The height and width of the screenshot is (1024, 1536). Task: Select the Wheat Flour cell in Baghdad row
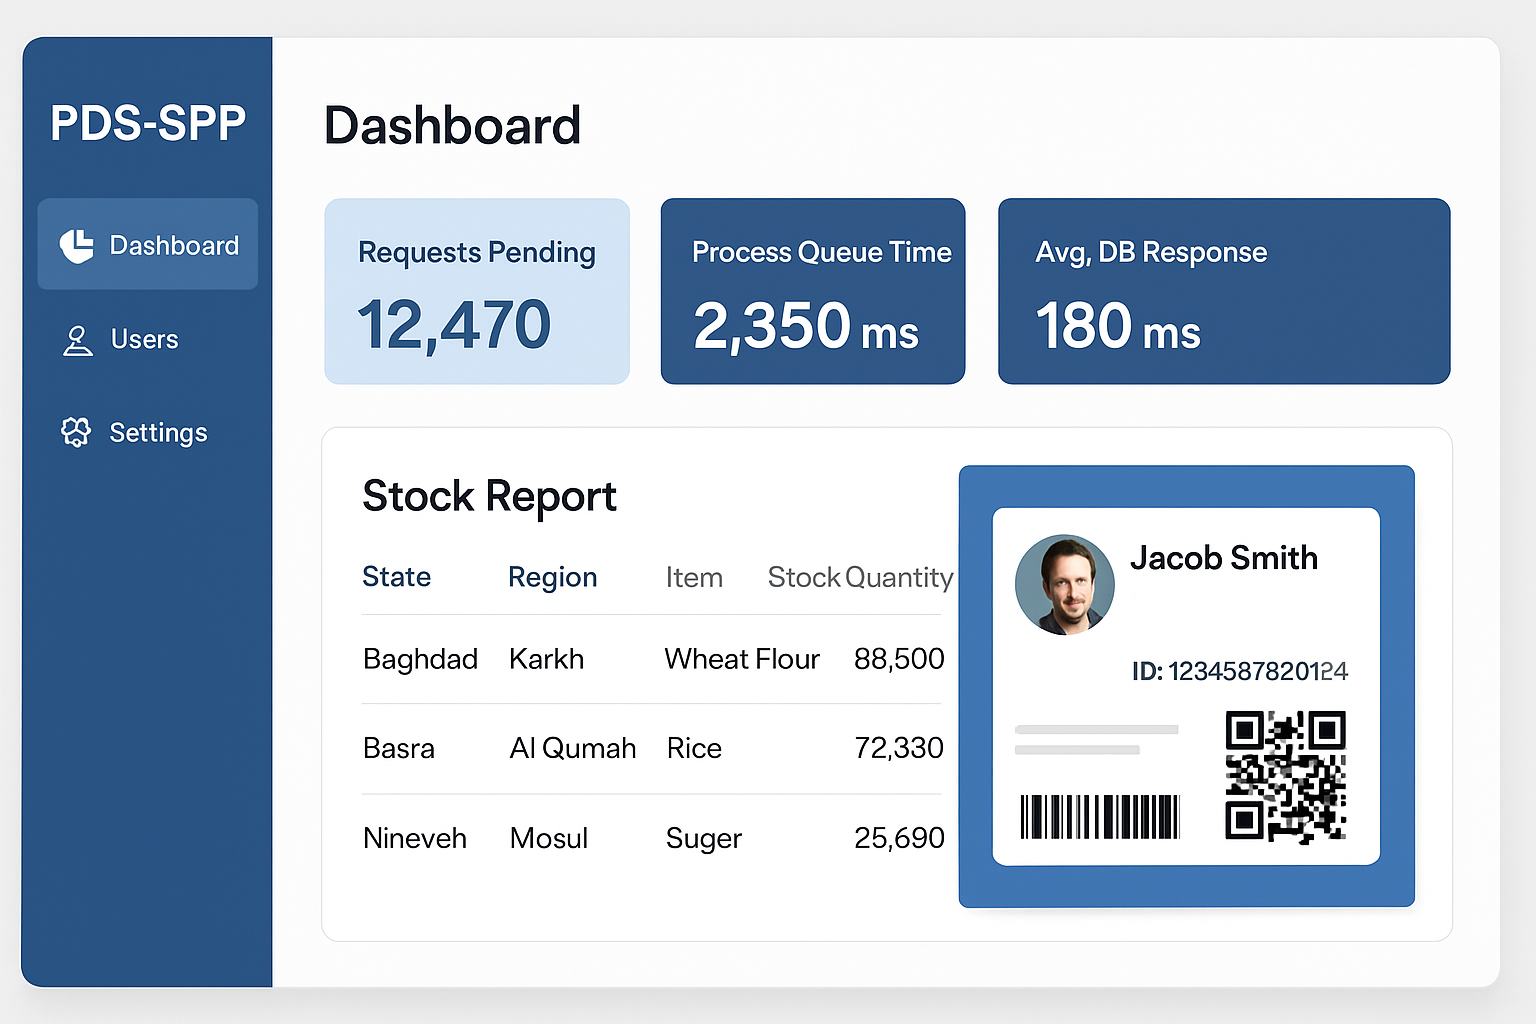[x=742, y=659]
